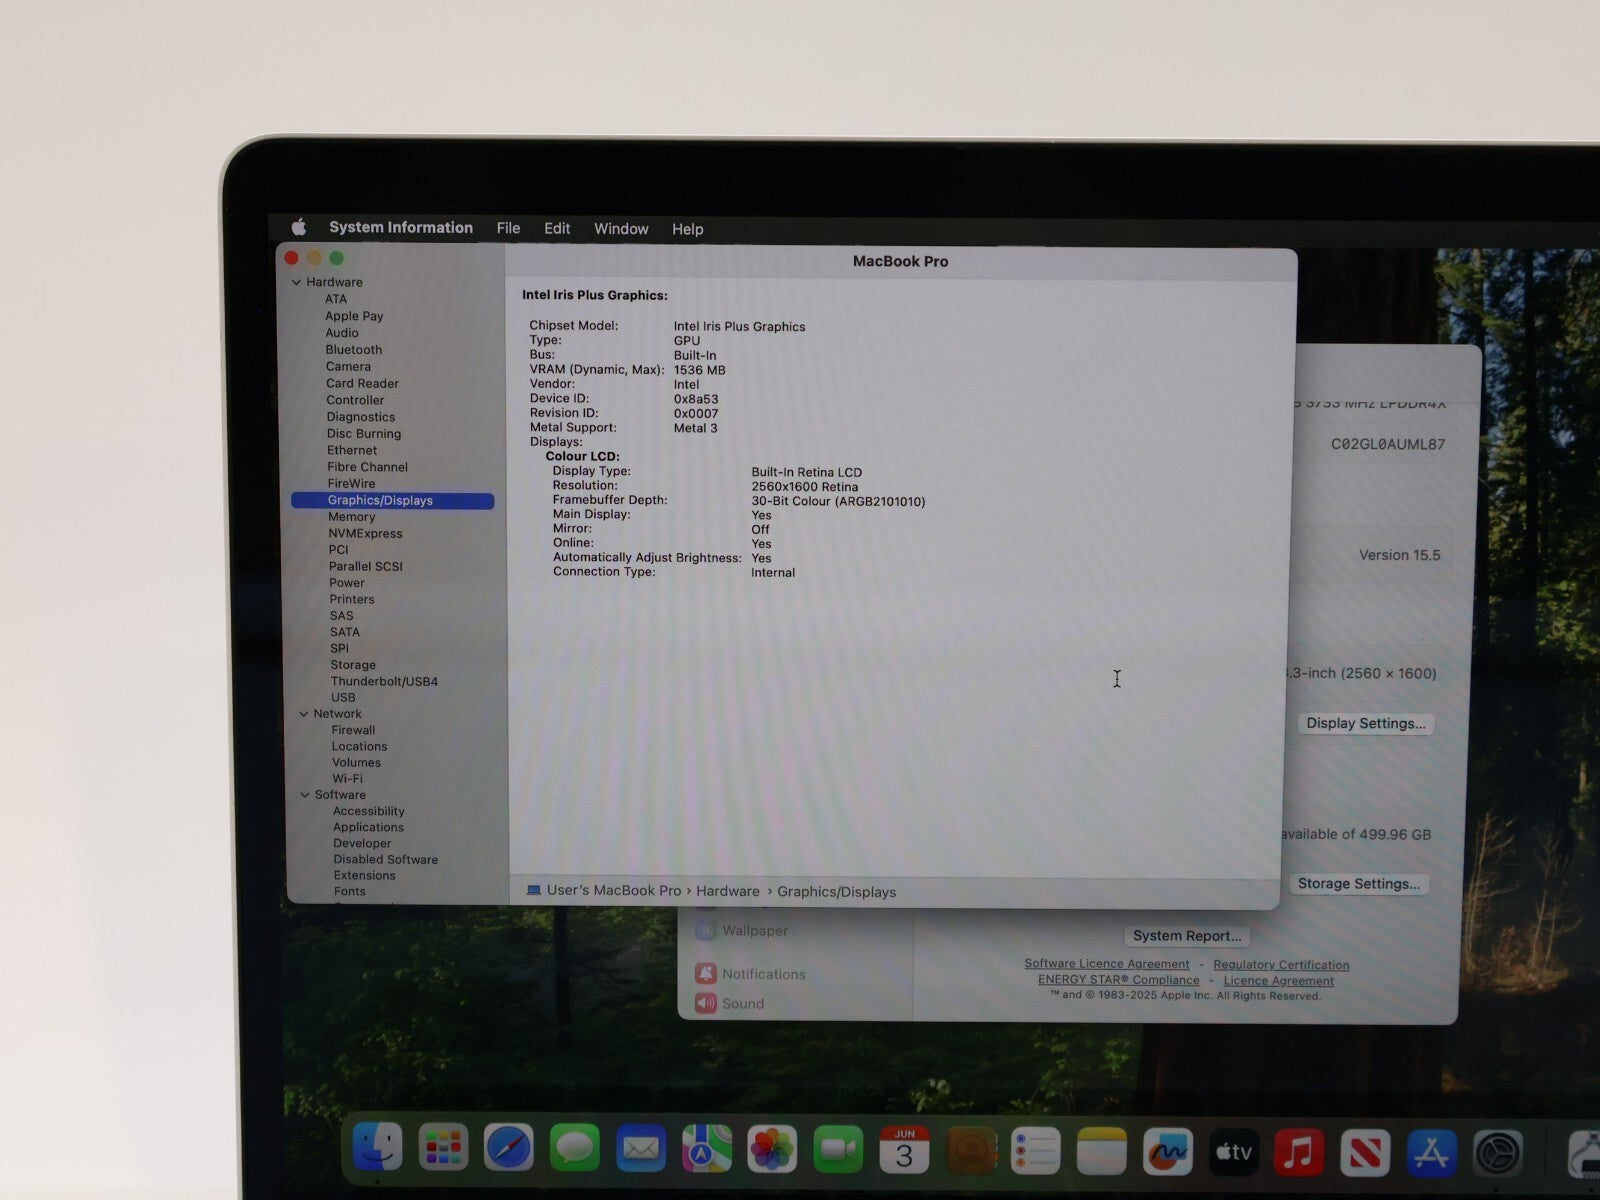Click the Intel Iris Plus Graphics heading
This screenshot has width=1600, height=1200.
tap(594, 295)
